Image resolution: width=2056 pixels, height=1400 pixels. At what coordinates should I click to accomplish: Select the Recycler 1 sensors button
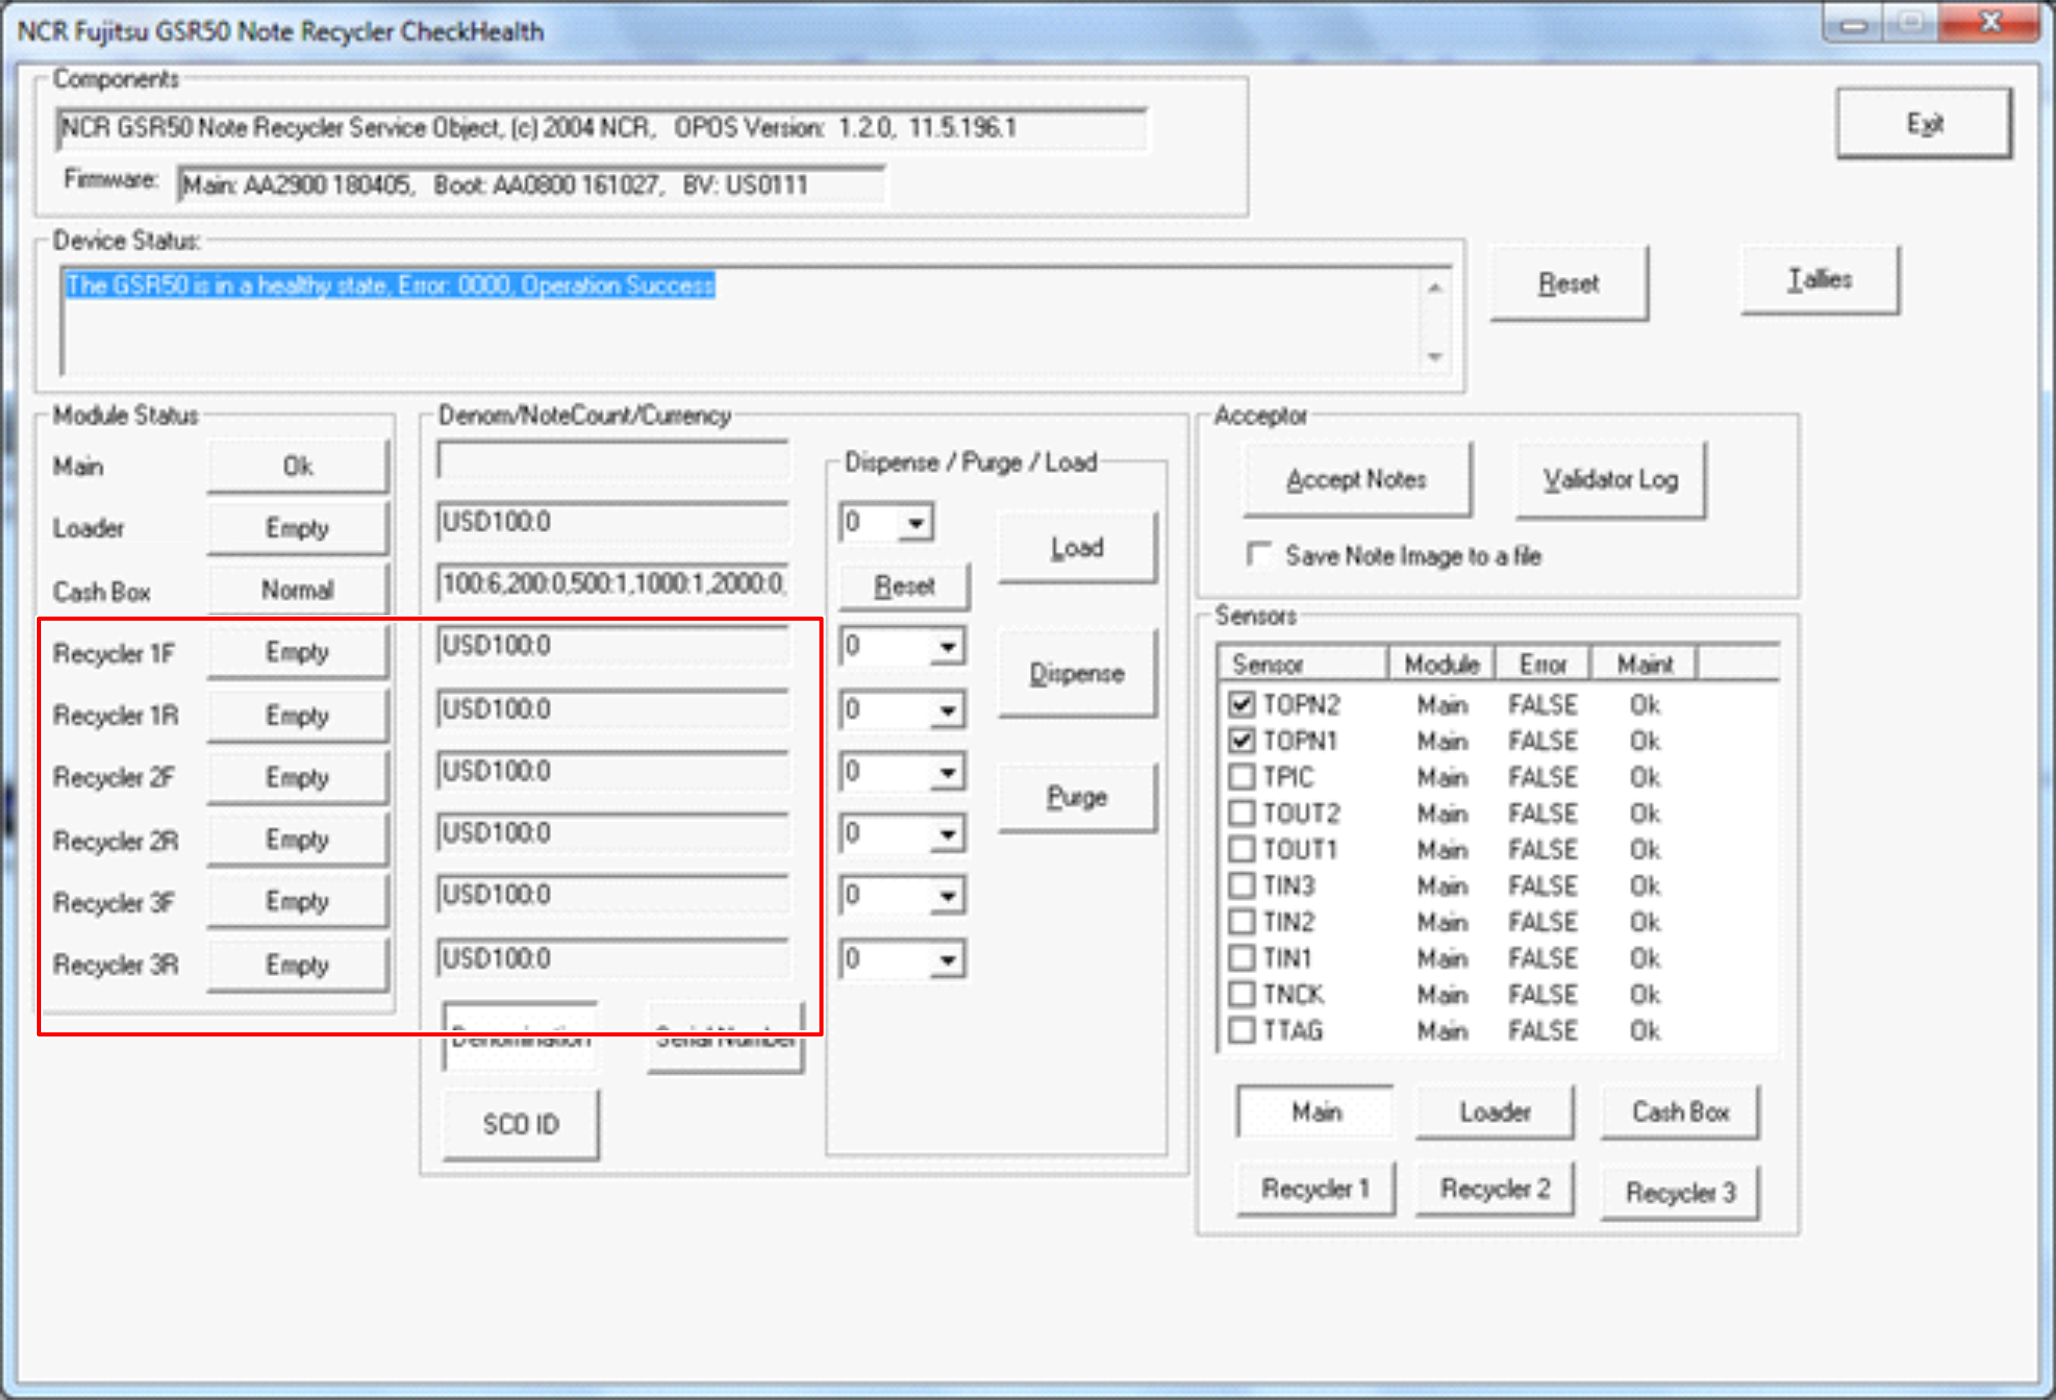click(x=1315, y=1189)
